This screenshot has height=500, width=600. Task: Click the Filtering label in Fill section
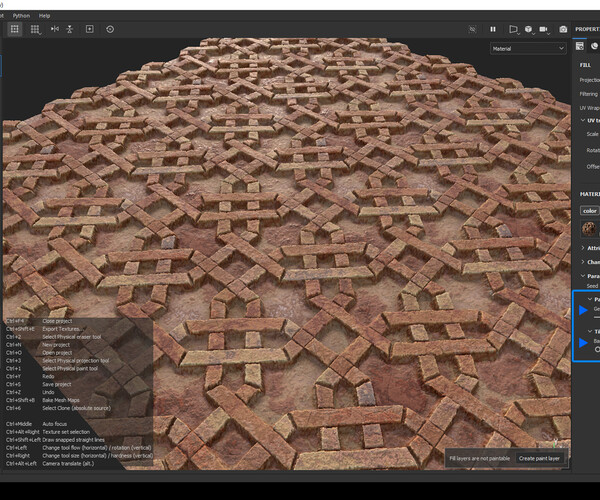click(x=588, y=94)
